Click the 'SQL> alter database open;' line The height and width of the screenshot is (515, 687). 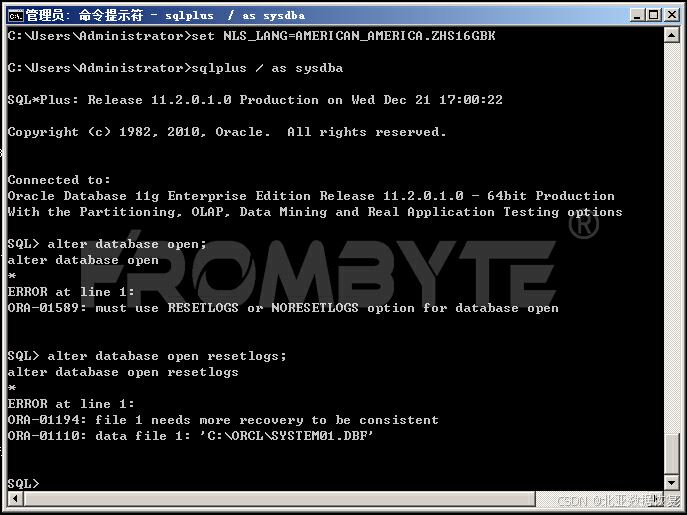[x=107, y=244]
